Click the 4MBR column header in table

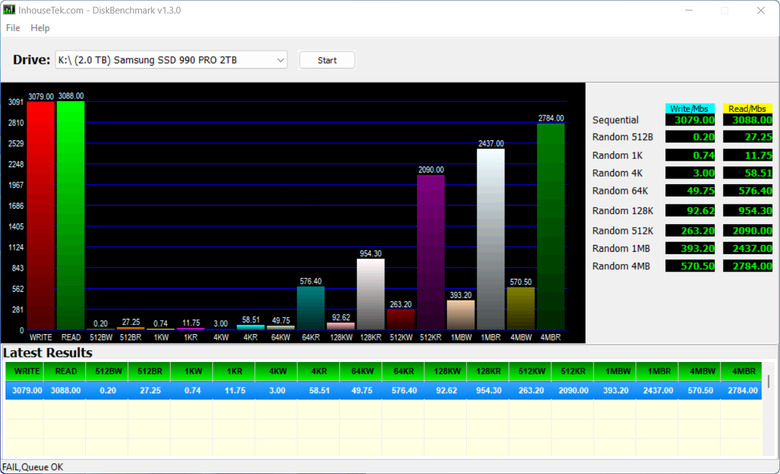pos(743,372)
